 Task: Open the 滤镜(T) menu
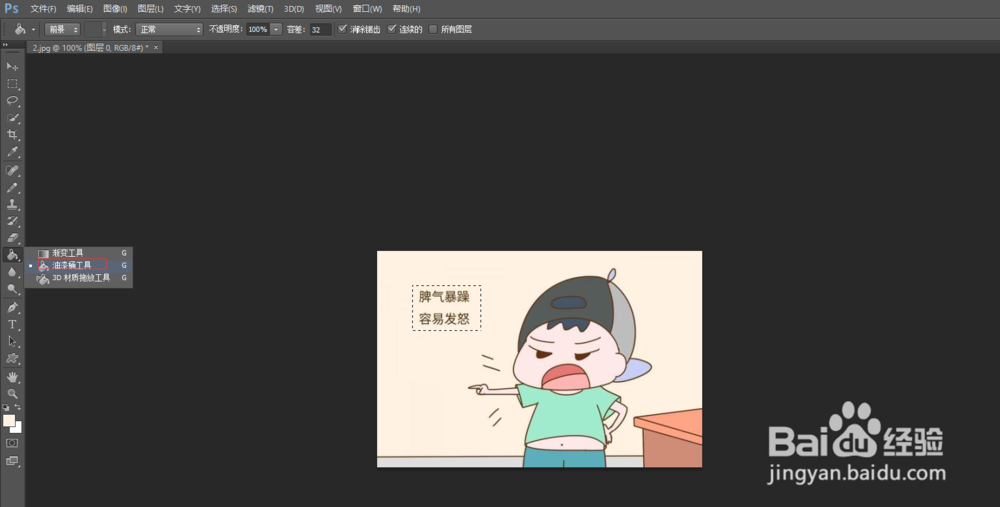pos(260,9)
